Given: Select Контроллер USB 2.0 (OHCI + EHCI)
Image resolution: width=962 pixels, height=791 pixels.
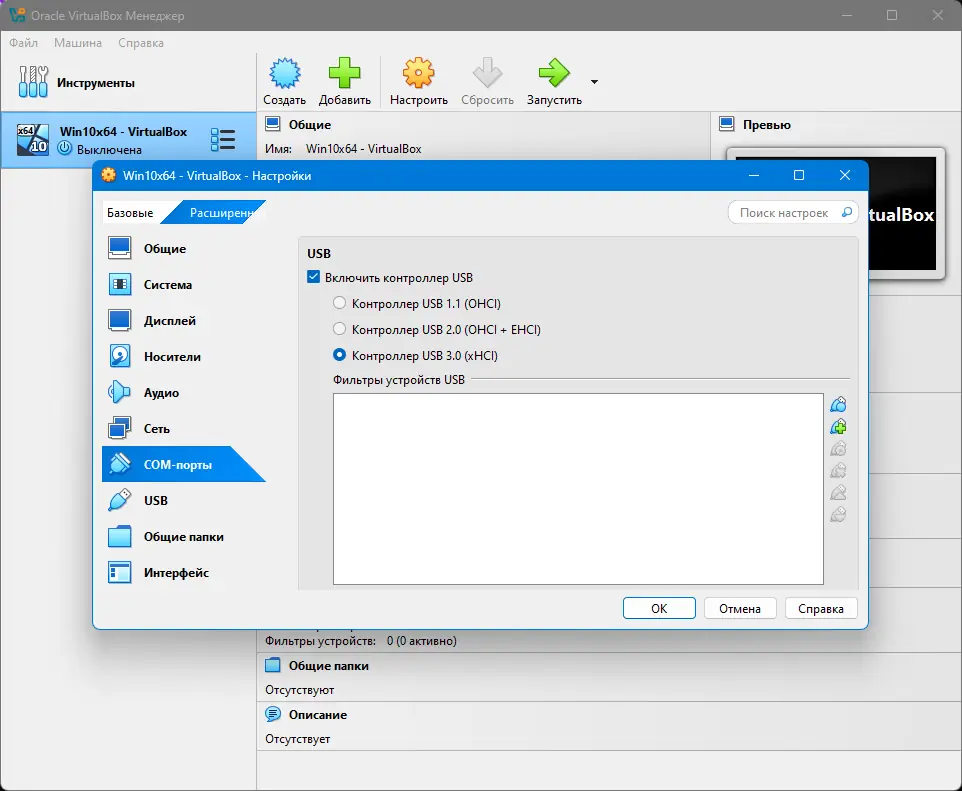Looking at the screenshot, I should tap(339, 329).
